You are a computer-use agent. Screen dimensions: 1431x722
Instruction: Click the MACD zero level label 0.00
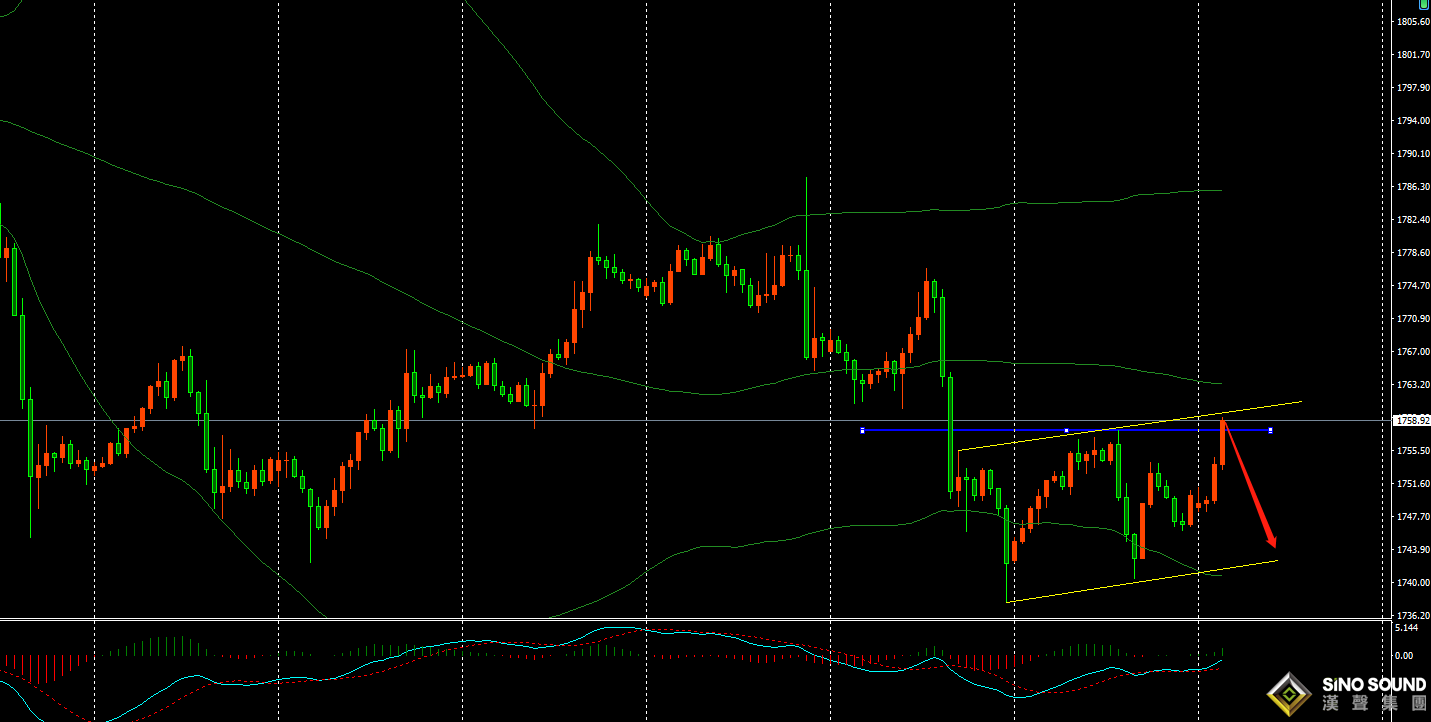(1404, 656)
